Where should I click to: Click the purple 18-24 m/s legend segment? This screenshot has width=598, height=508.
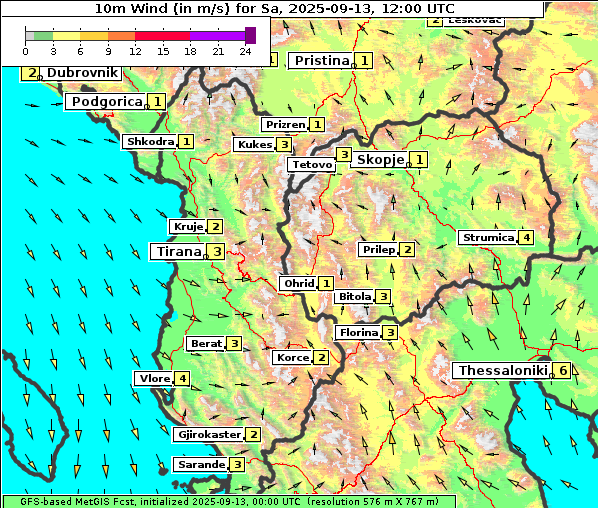tap(217, 36)
